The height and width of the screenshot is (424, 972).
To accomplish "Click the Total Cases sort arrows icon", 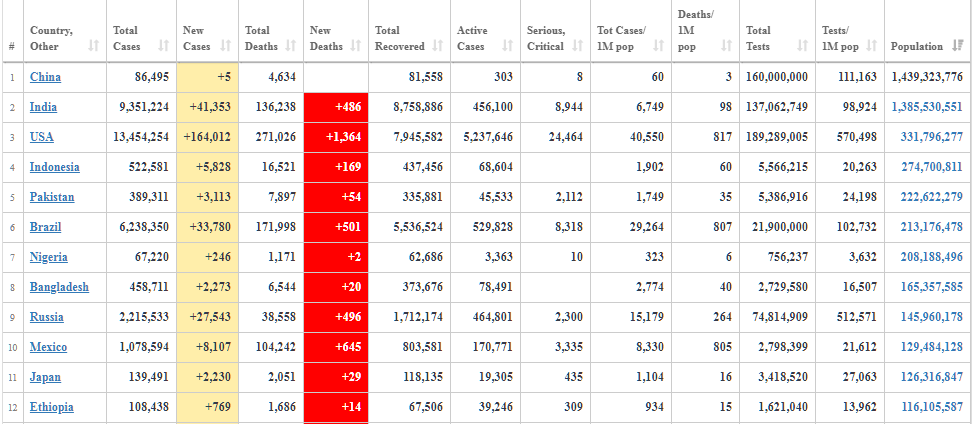I will 164,46.
